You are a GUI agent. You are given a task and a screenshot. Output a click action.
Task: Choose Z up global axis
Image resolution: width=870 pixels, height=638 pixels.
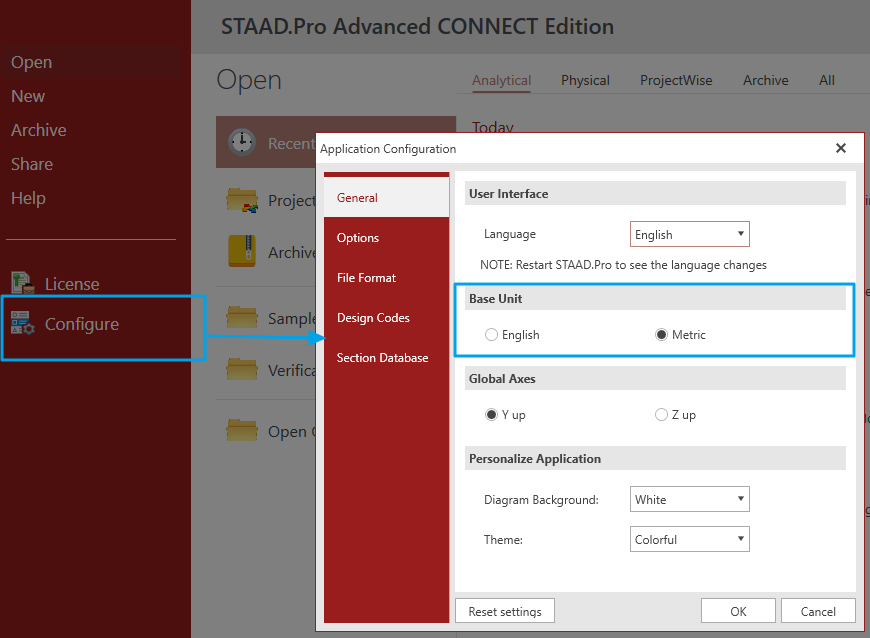[661, 414]
